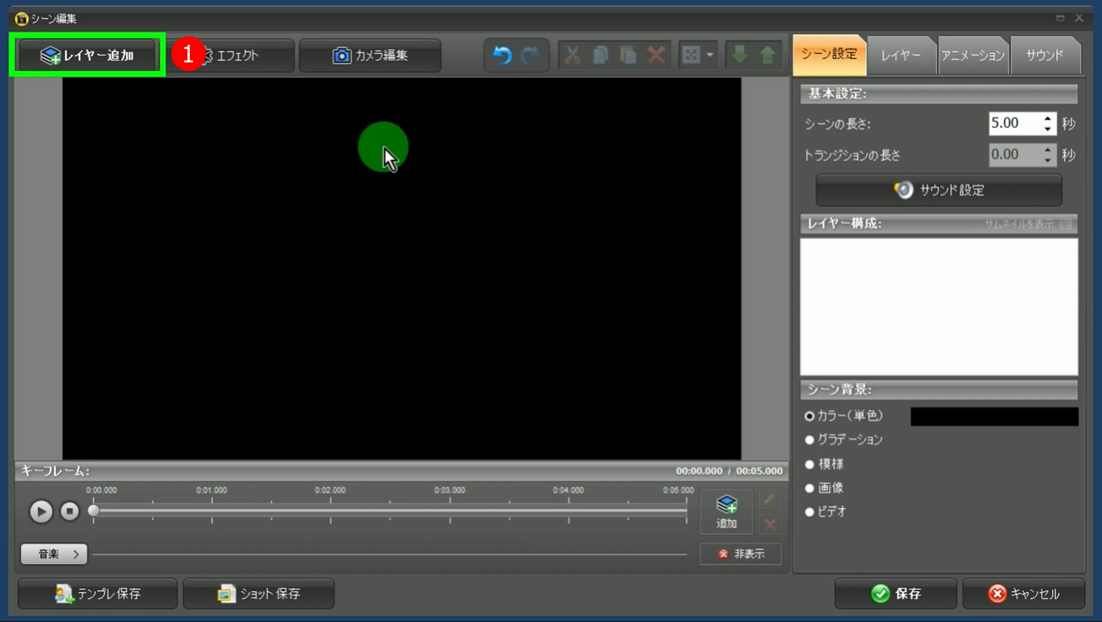Select the ビデオ background radio button
1102x622 pixels.
click(x=810, y=512)
